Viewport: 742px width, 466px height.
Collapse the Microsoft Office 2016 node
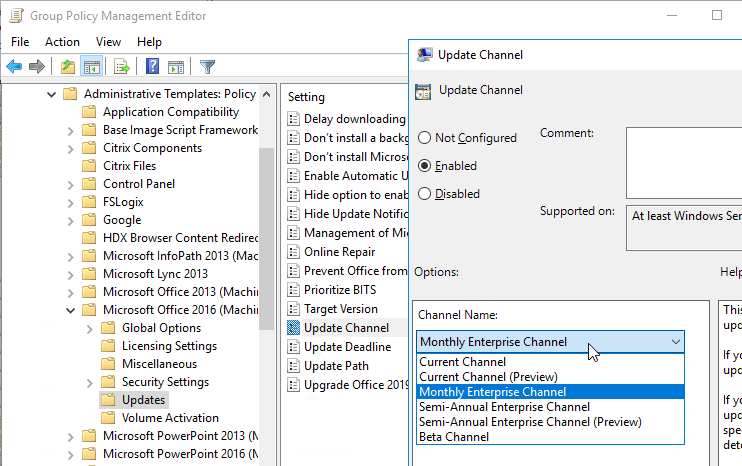pyautogui.click(x=71, y=310)
